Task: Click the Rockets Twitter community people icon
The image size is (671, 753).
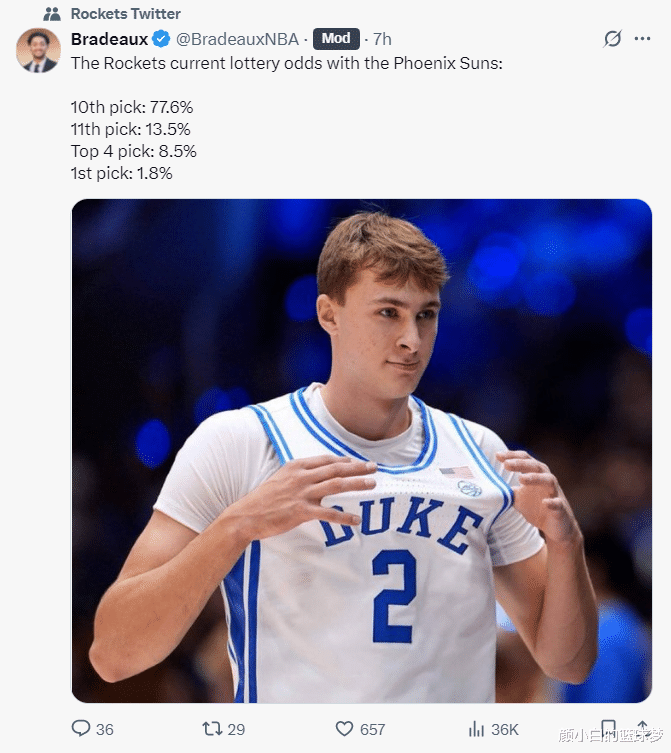Action: (52, 14)
